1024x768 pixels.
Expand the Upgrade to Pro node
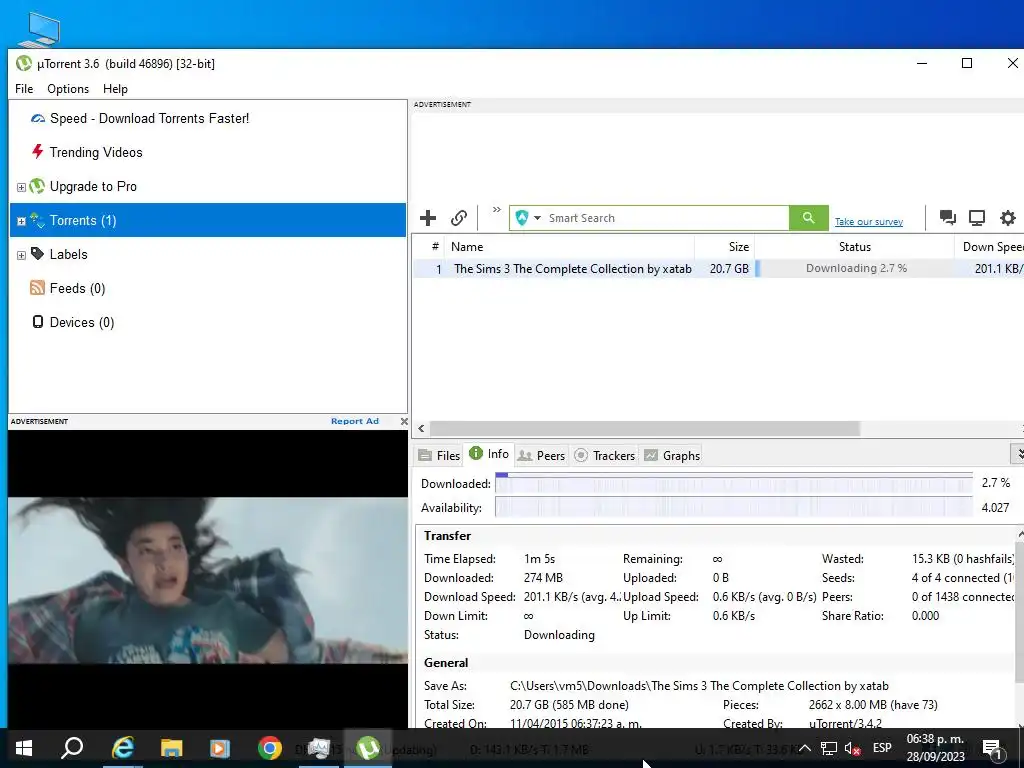point(21,187)
